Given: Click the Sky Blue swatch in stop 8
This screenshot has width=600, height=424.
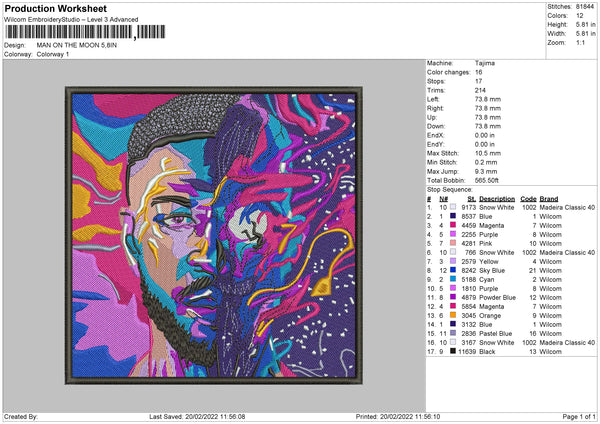Looking at the screenshot, I should pyautogui.click(x=453, y=270).
